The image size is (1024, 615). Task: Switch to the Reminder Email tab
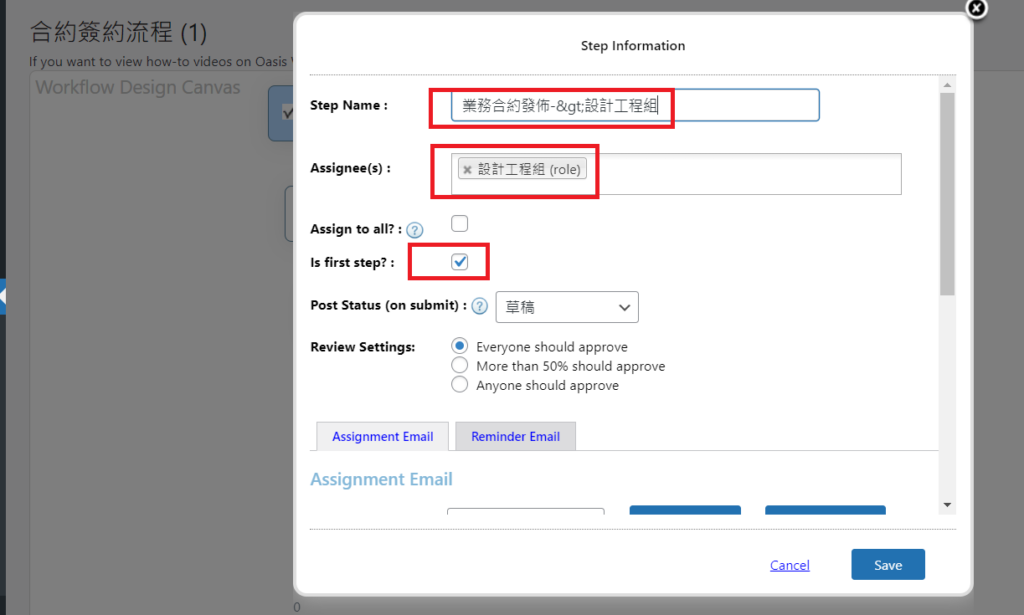(515, 437)
